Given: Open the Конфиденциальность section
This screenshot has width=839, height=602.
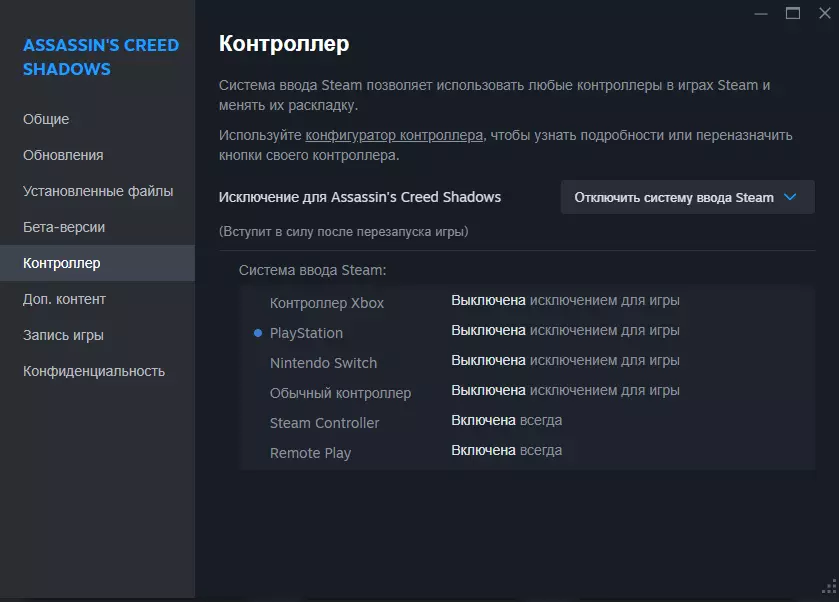Looking at the screenshot, I should point(94,371).
